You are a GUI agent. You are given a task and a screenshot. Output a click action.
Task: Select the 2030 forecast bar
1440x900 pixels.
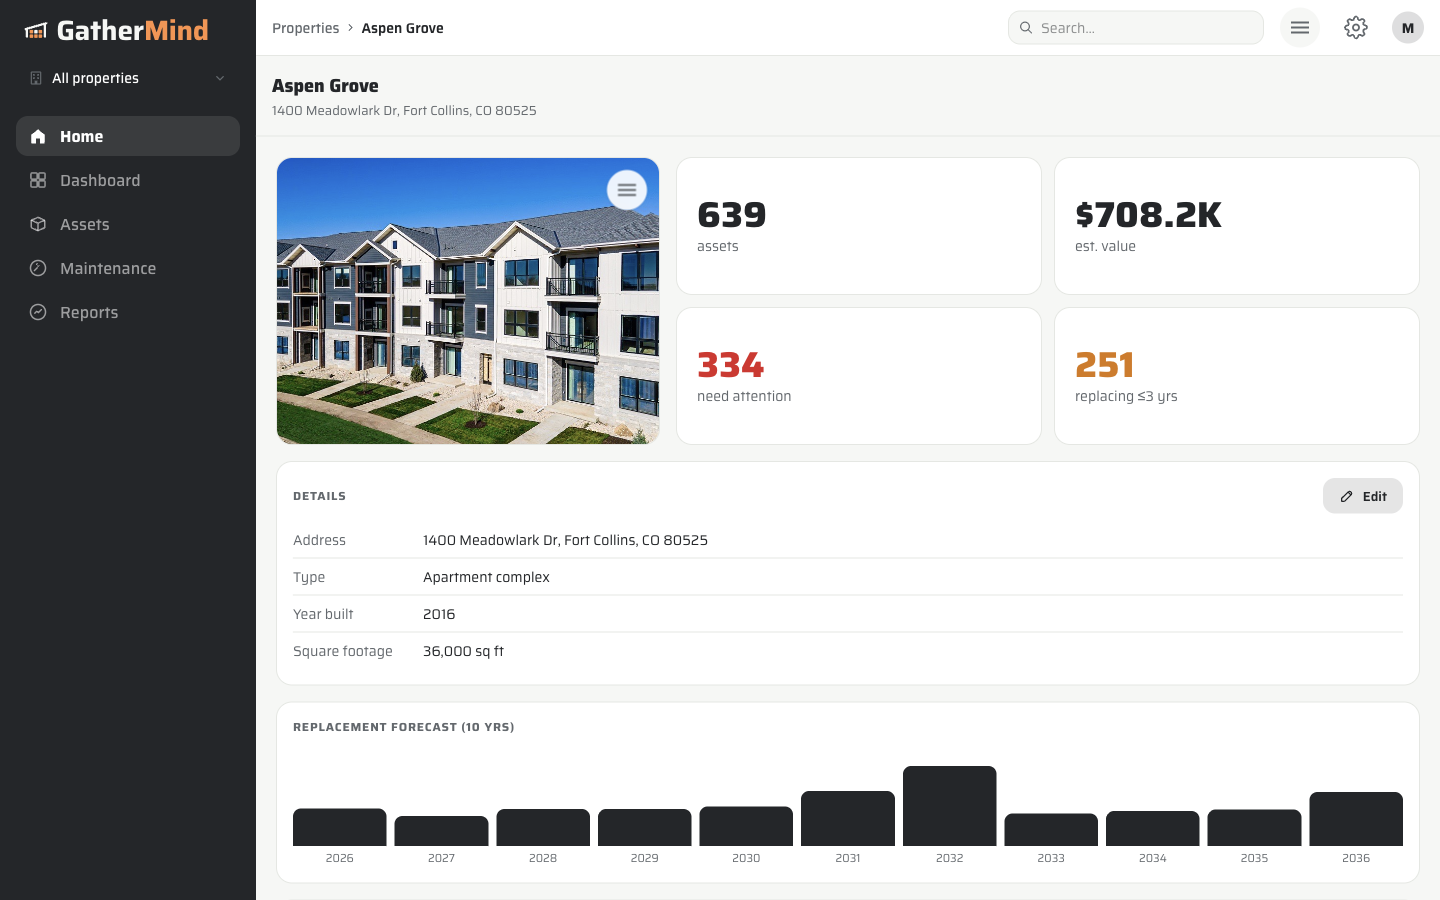(746, 826)
